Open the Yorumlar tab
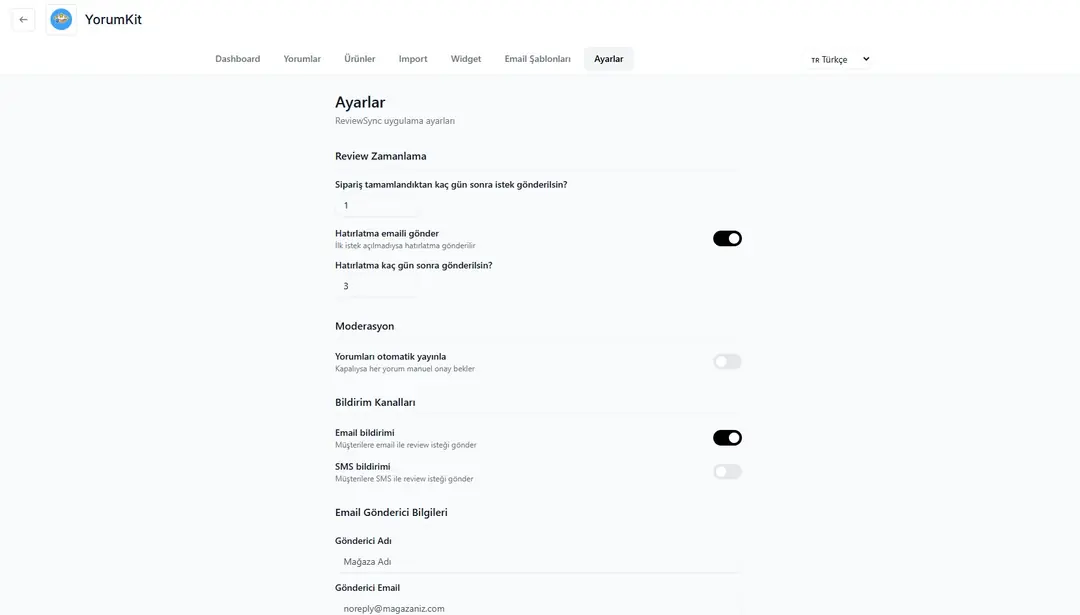 click(x=302, y=59)
